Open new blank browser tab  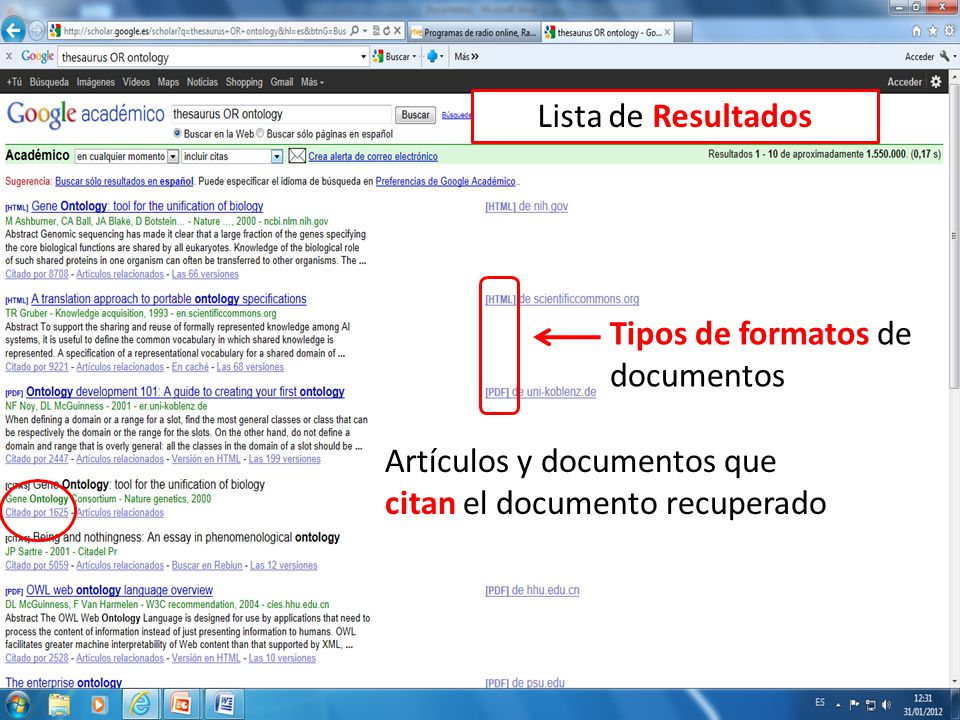(683, 32)
